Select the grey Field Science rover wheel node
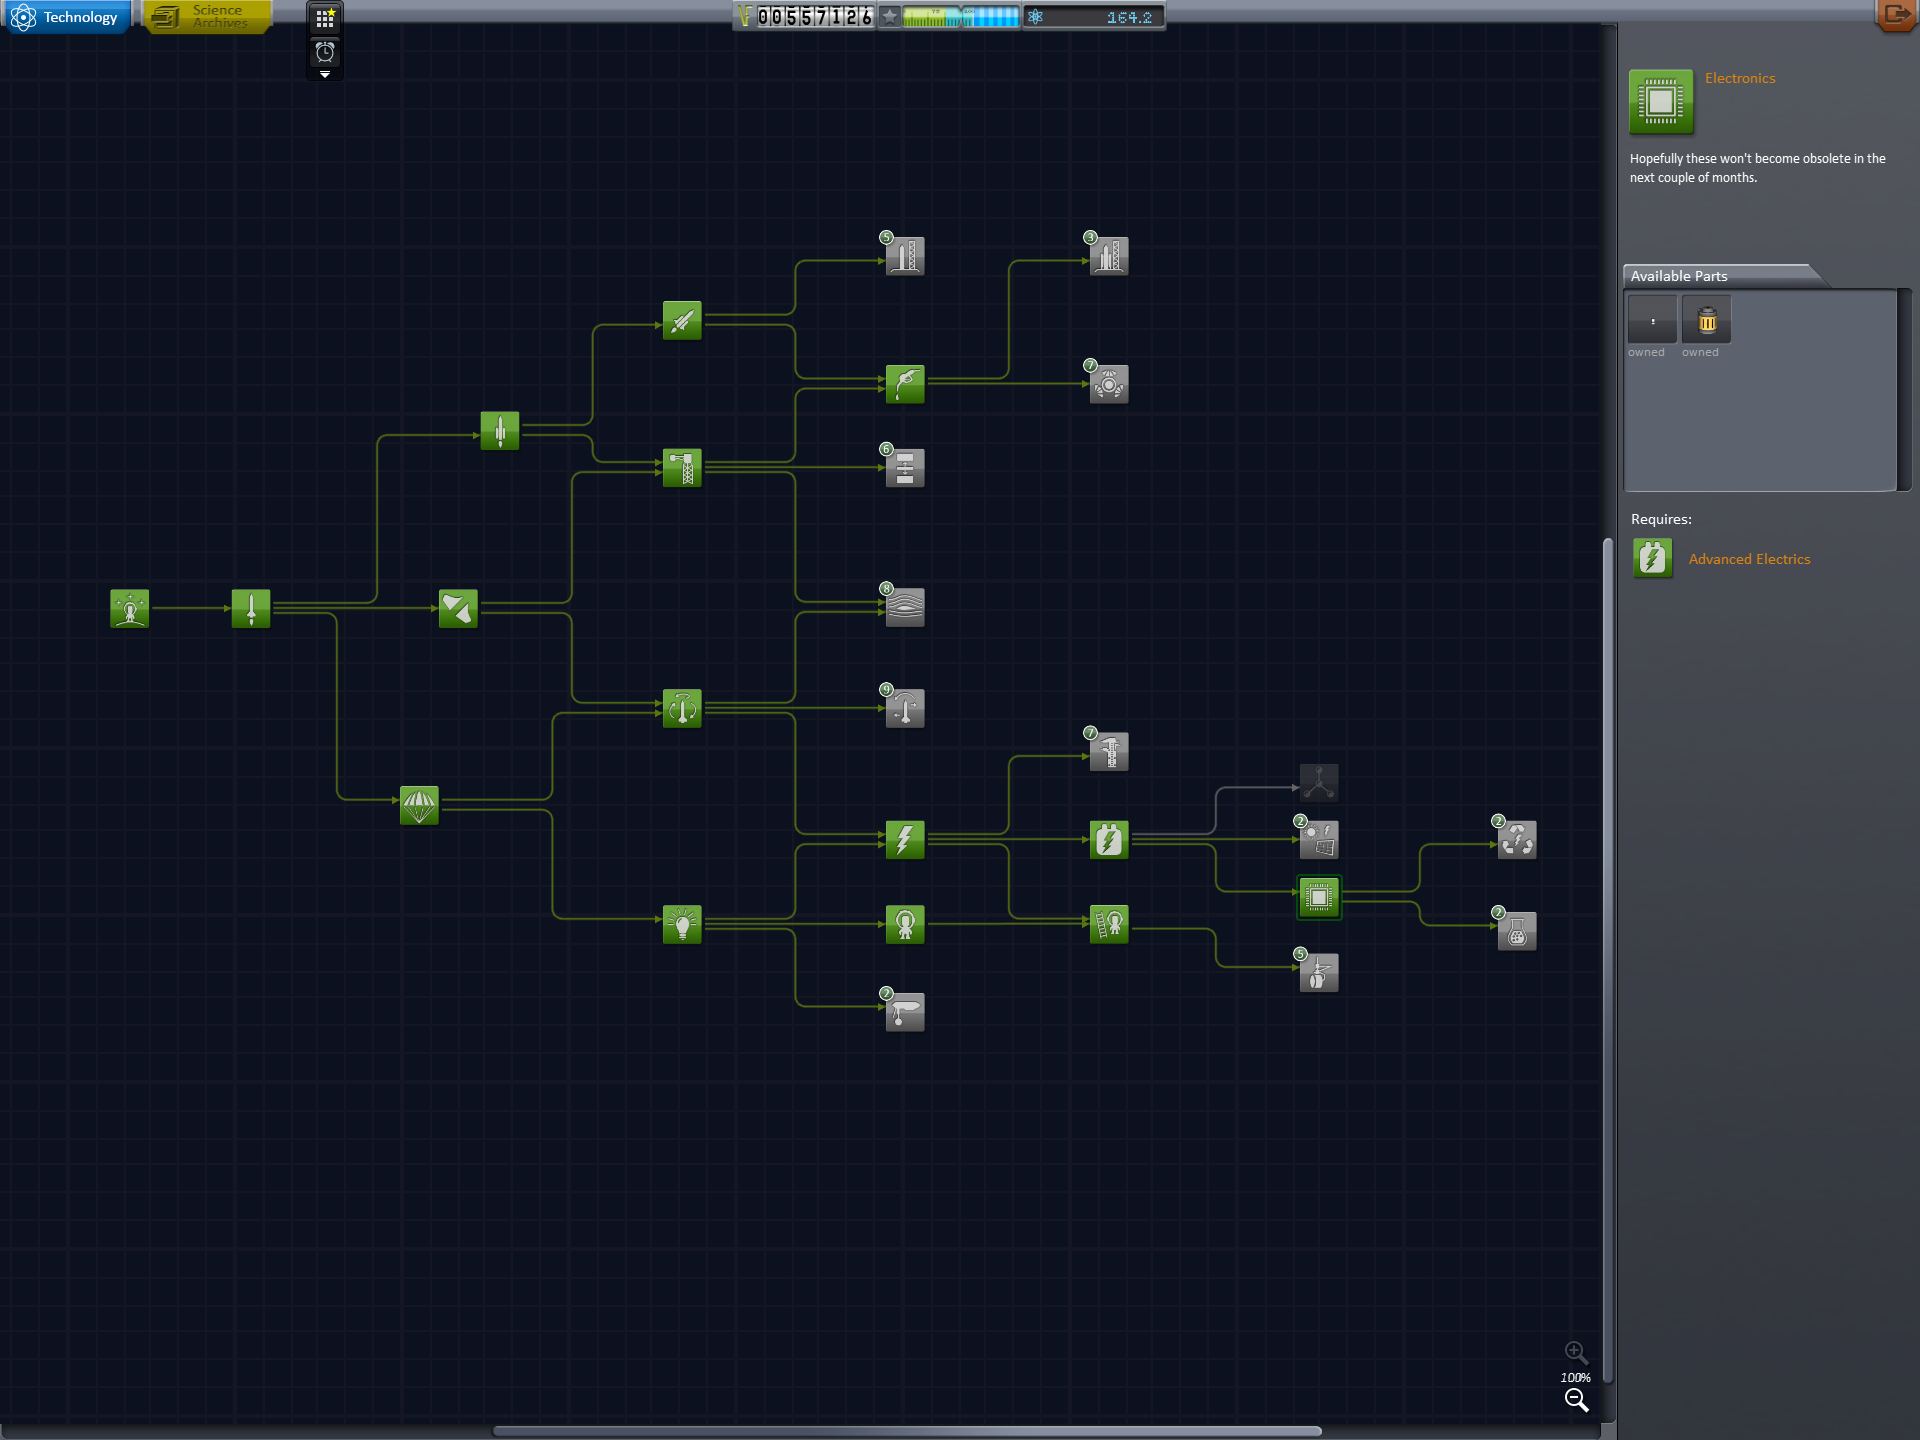The image size is (1920, 1440). [x=1318, y=973]
